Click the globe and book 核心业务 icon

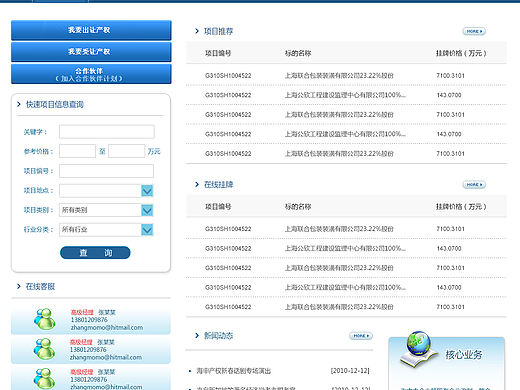tap(419, 349)
